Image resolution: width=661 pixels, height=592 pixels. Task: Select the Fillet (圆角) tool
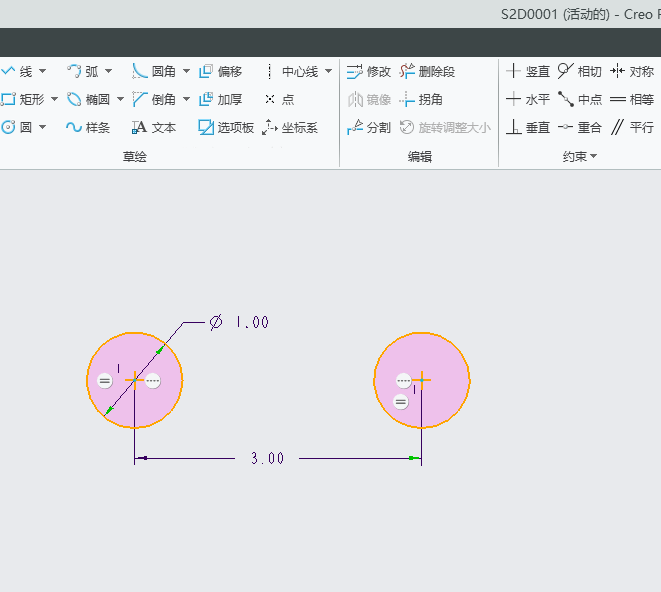[x=153, y=71]
